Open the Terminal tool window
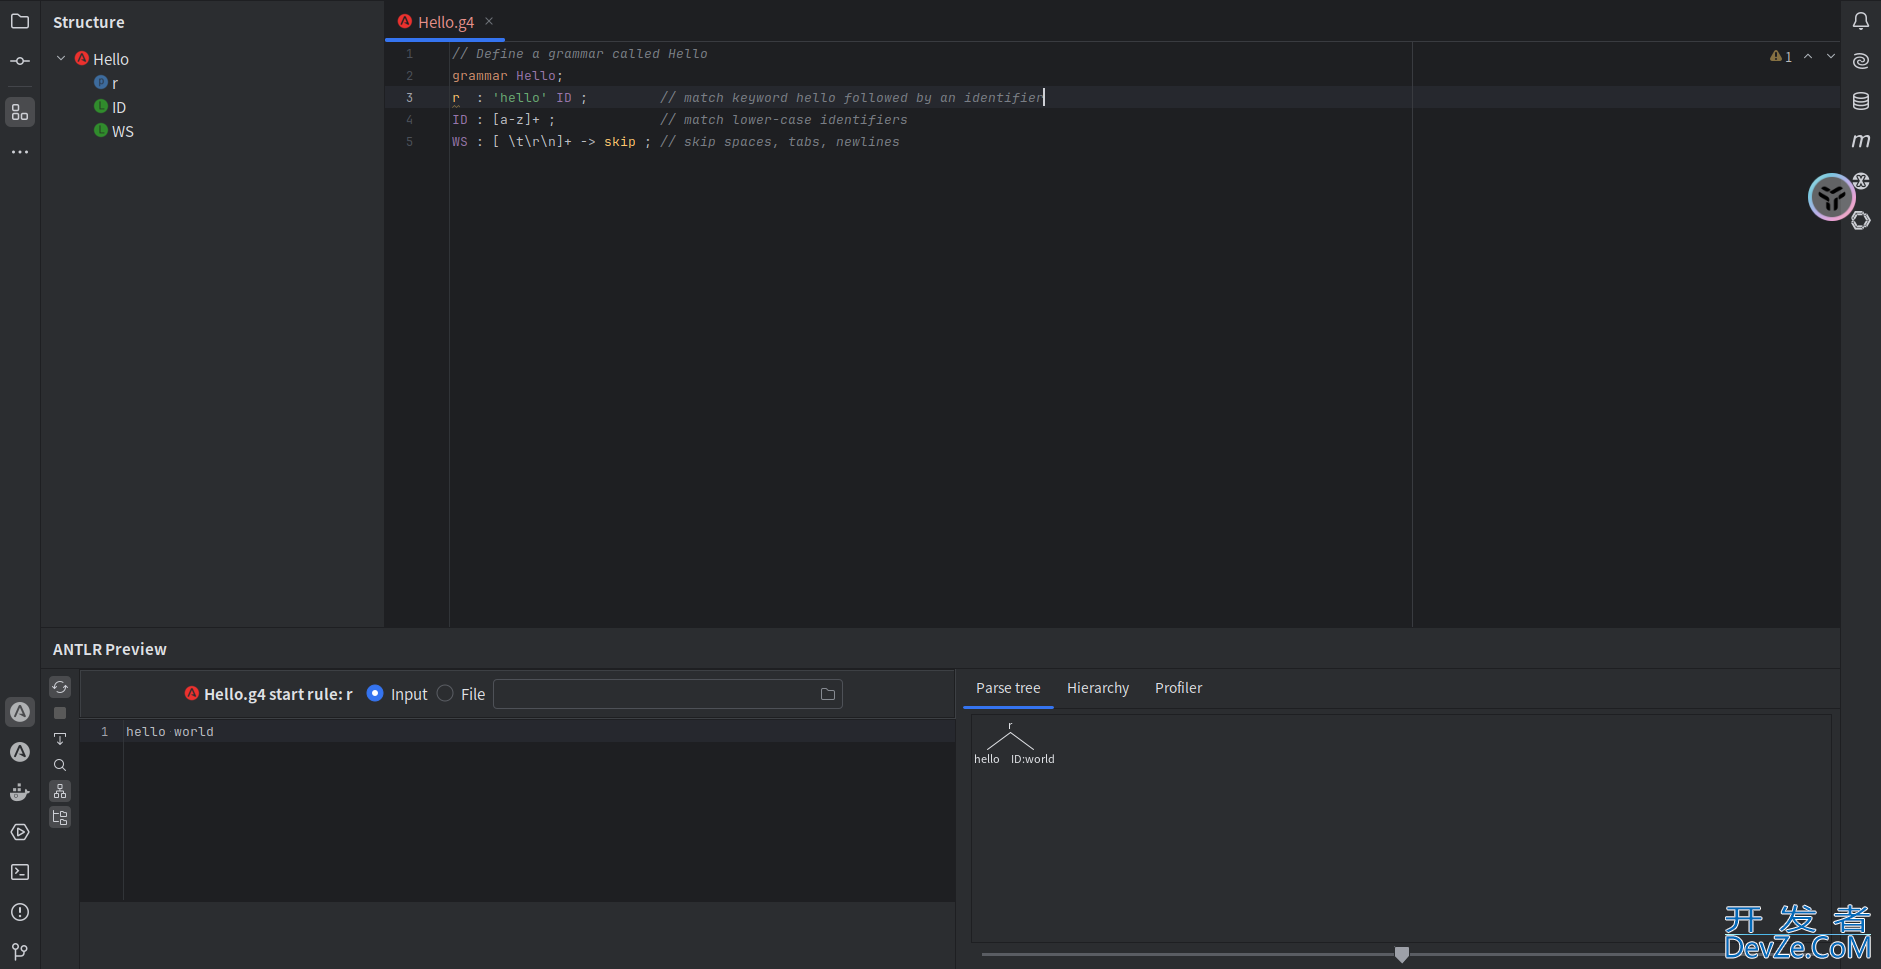 pos(20,872)
